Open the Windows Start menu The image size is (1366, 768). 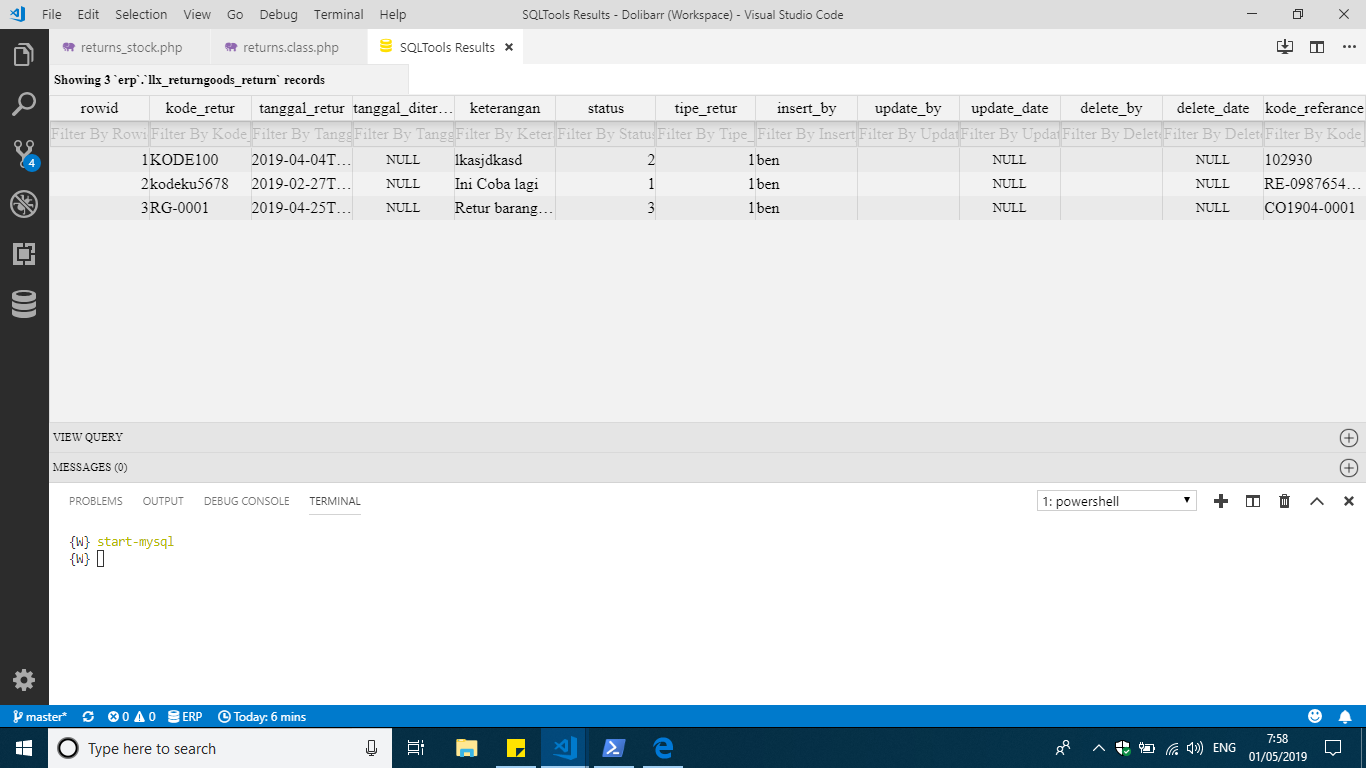[x=24, y=748]
